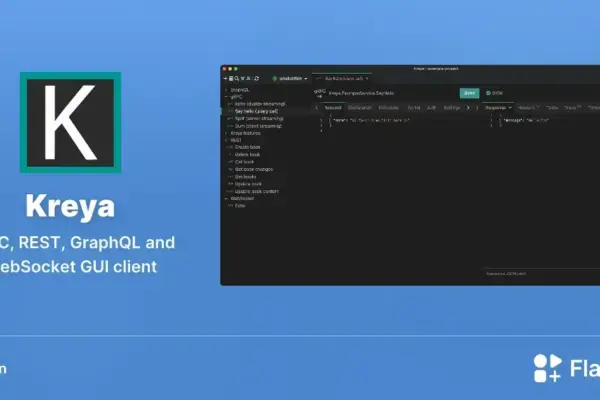The image size is (600, 400).
Task: Close the Say hello request tab
Action: point(367,78)
